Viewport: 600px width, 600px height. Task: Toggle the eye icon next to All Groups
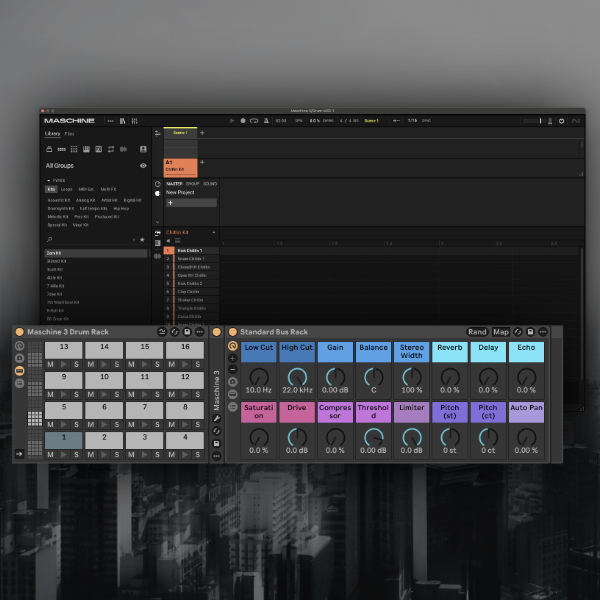(x=143, y=166)
